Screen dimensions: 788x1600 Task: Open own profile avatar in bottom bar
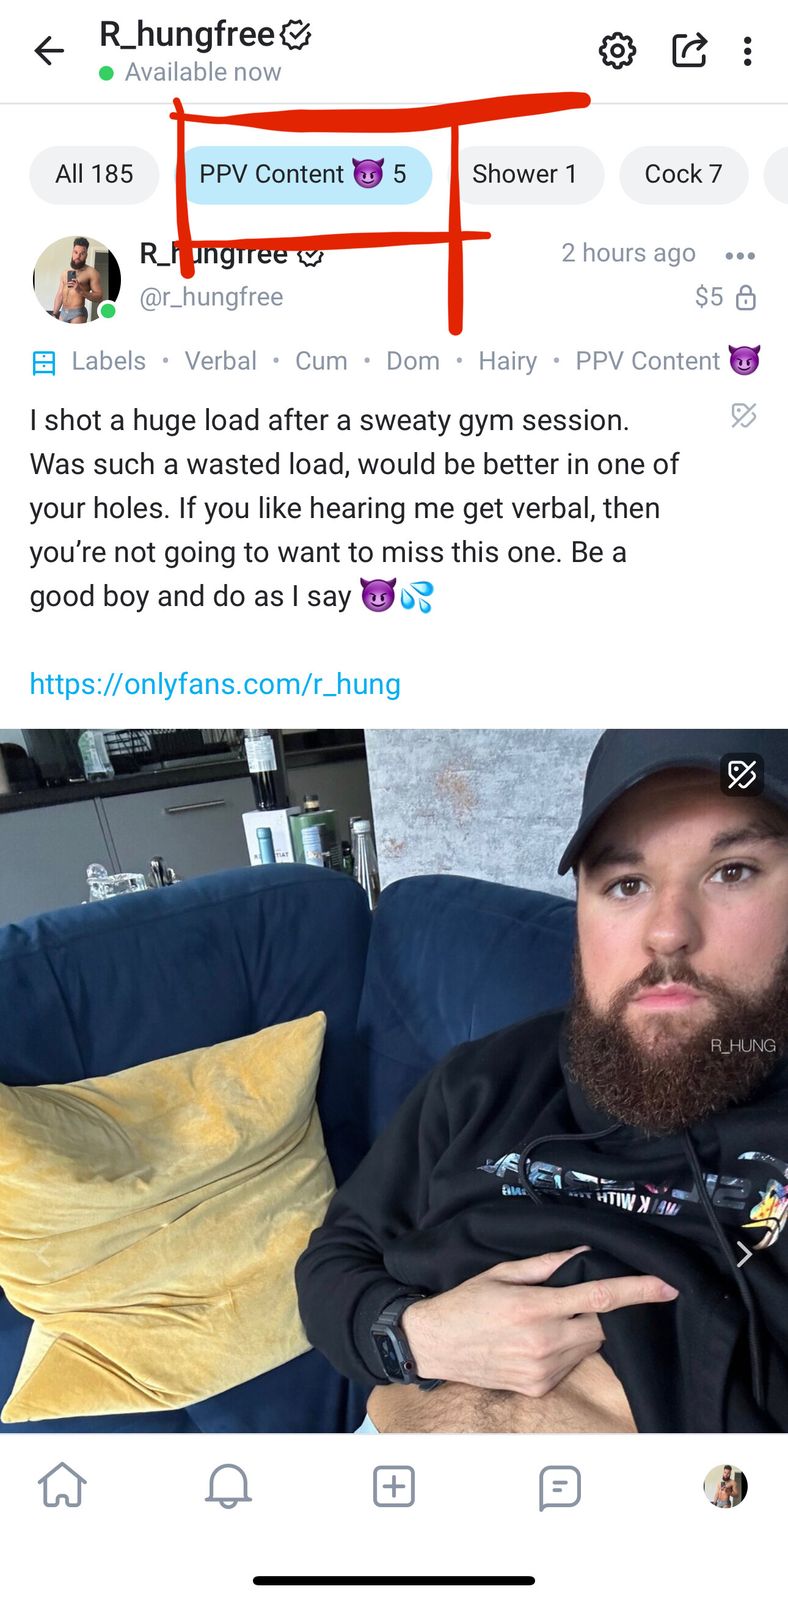point(725,1486)
